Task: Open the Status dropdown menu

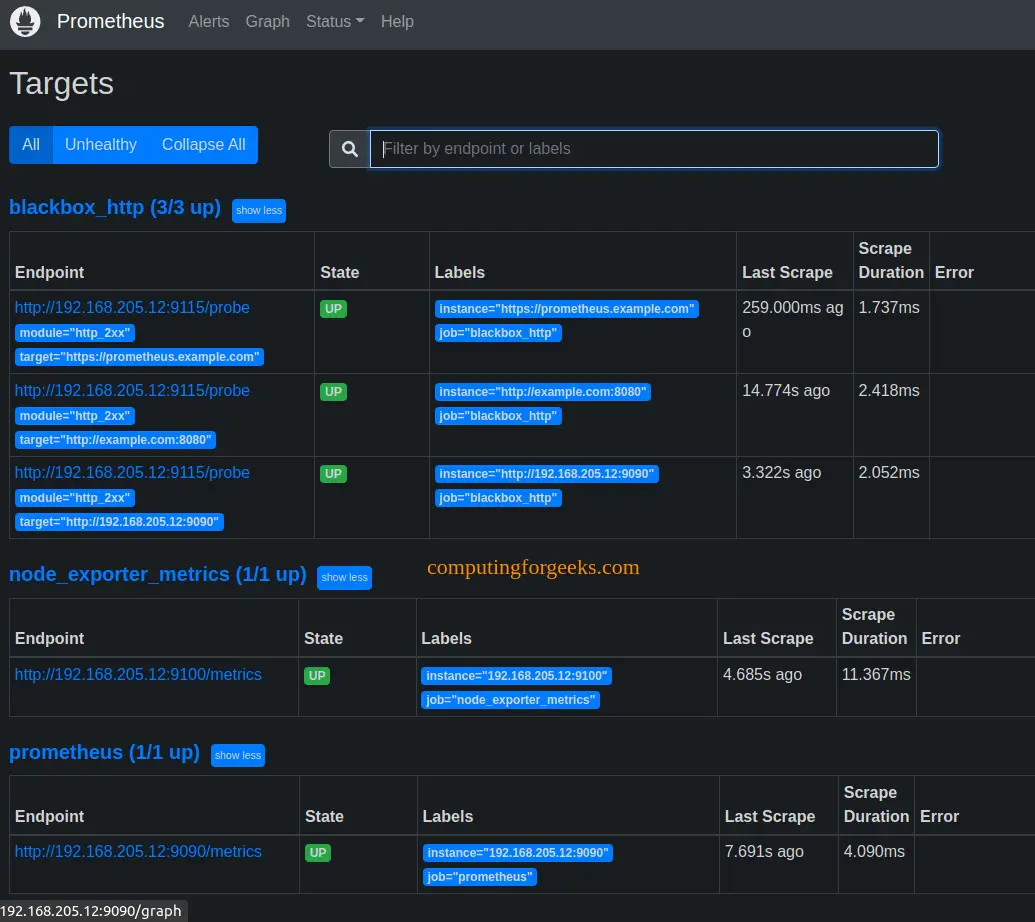Action: click(335, 21)
